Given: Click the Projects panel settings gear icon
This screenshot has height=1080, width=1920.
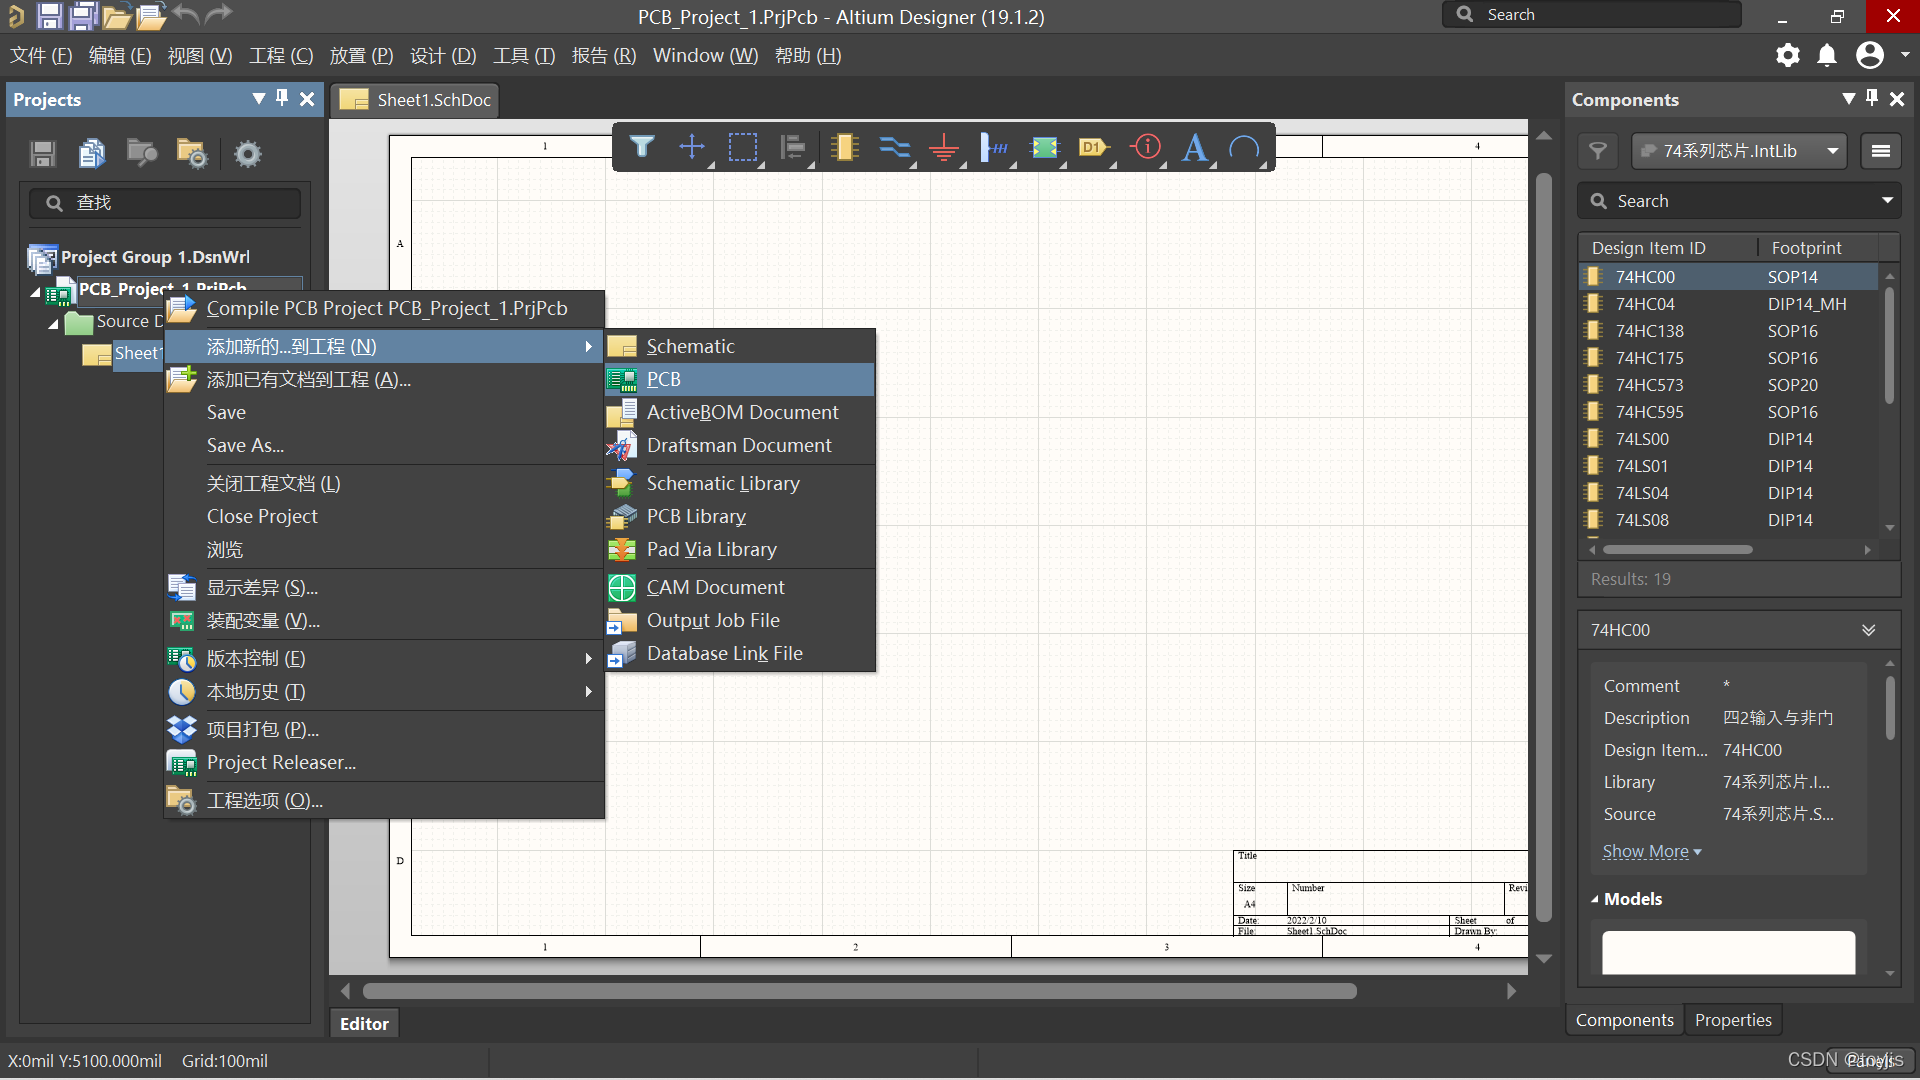Looking at the screenshot, I should [x=247, y=154].
